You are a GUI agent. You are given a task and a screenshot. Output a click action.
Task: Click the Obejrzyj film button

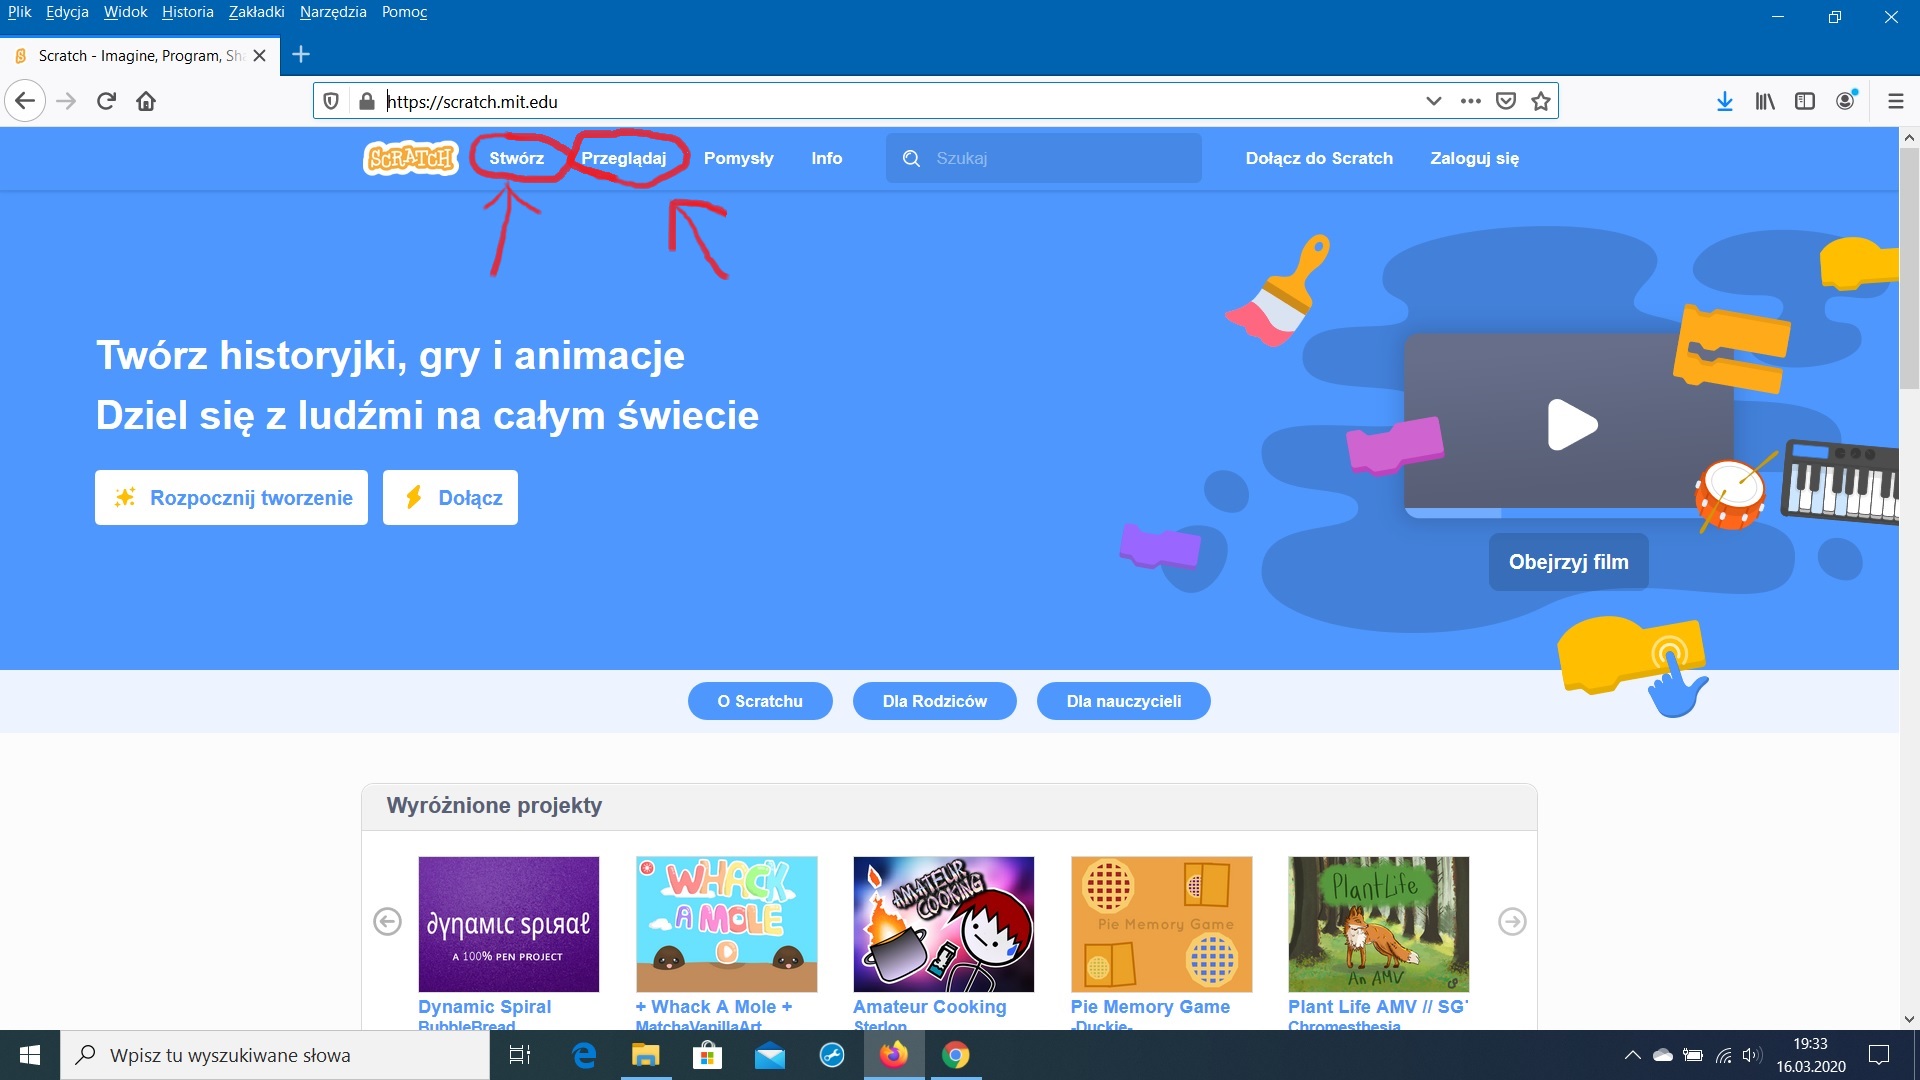pyautogui.click(x=1568, y=562)
